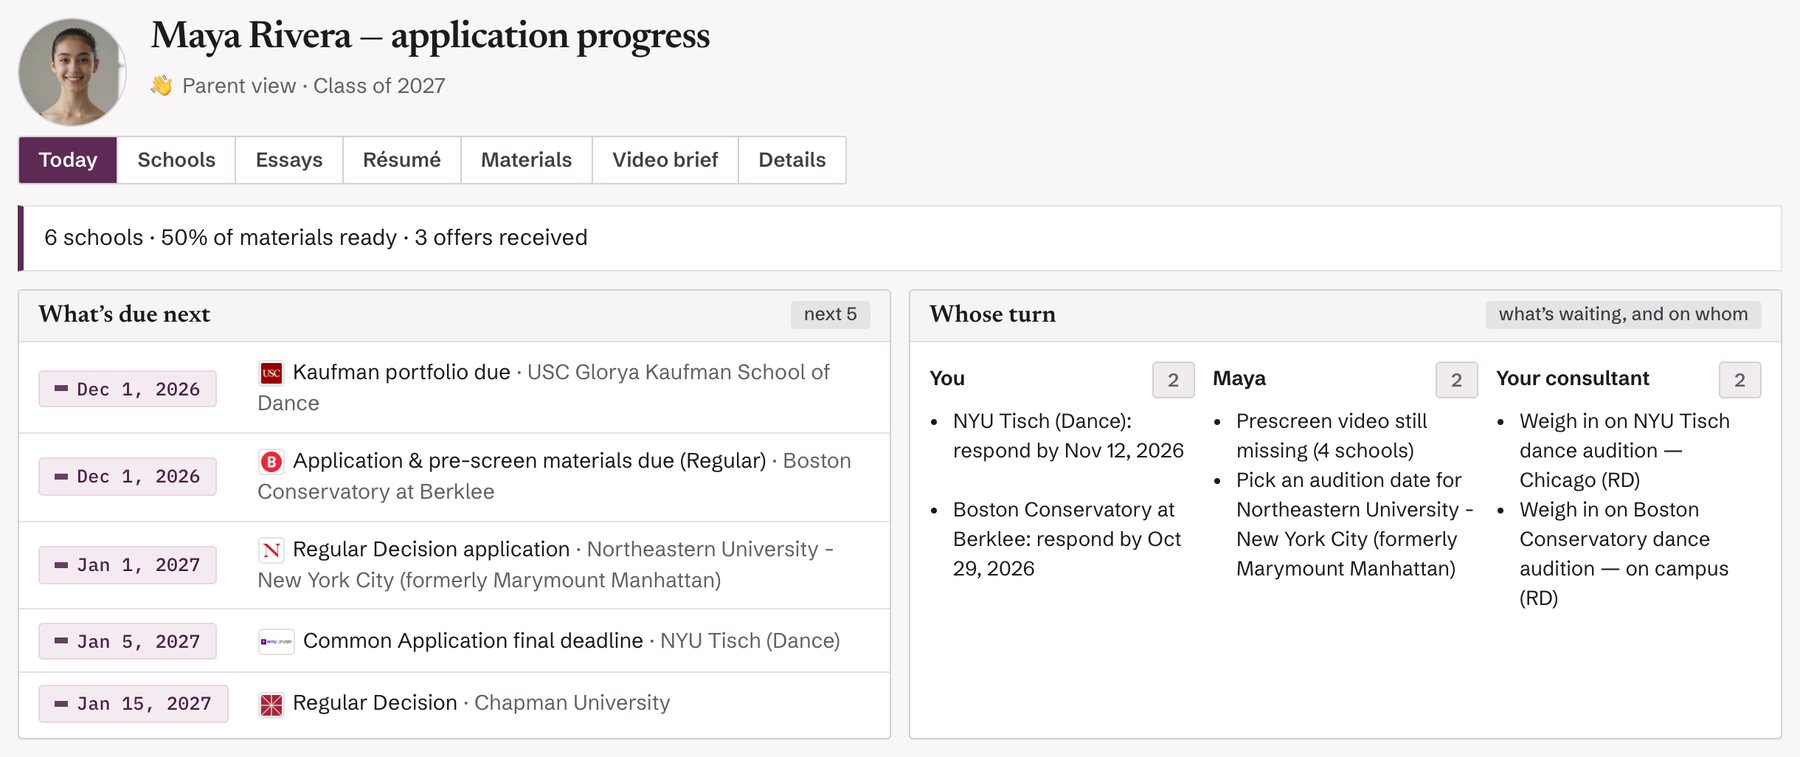Click the count badge next to 'Your consultant'
This screenshot has height=757, width=1800.
tap(1740, 380)
